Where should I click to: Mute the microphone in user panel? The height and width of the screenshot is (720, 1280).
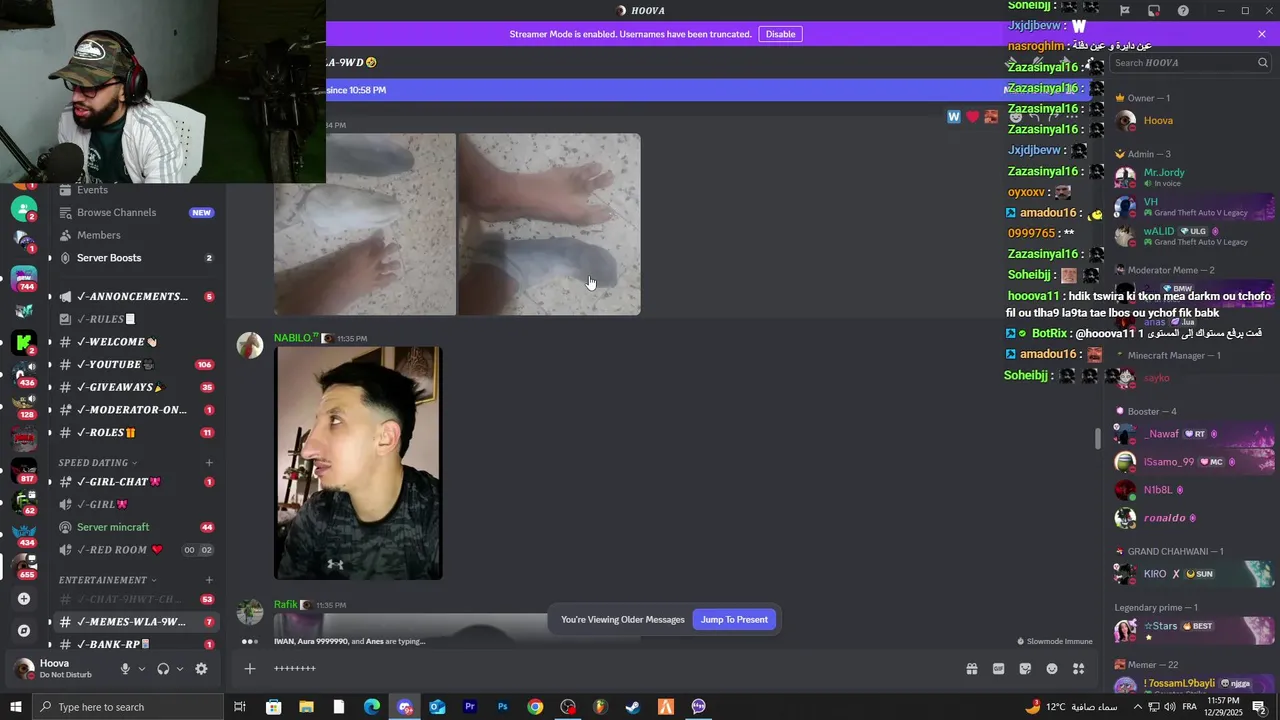pos(125,669)
